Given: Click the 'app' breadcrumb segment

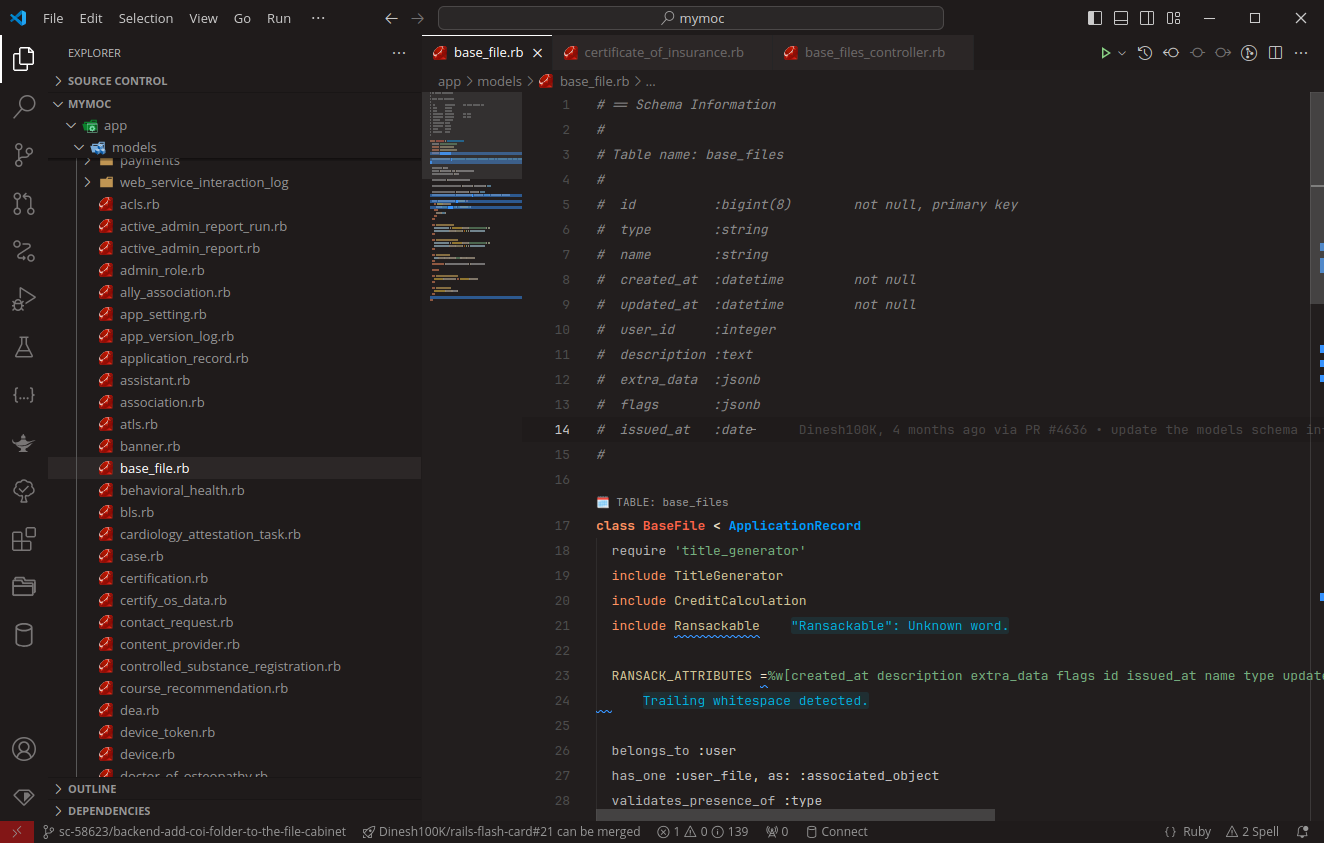Looking at the screenshot, I should coord(449,82).
